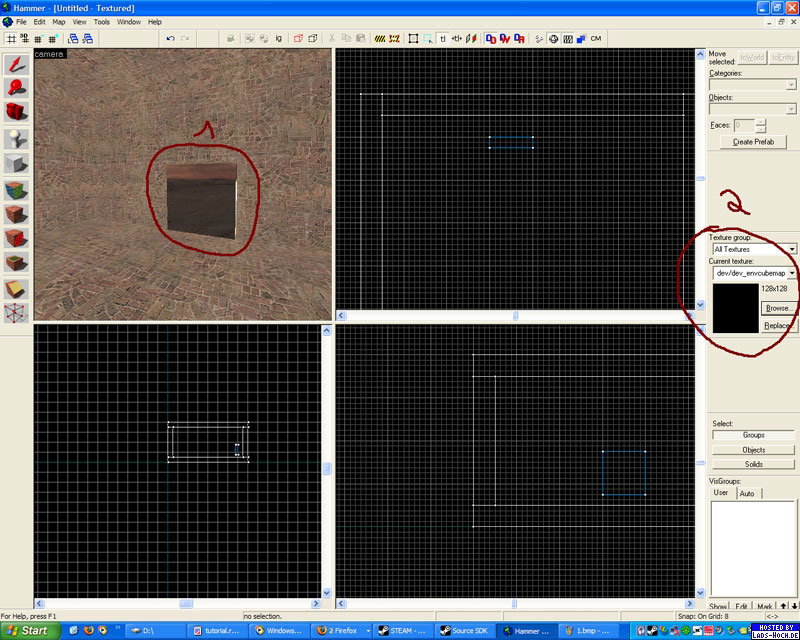Screen dimensions: 800x640
Task: Switch to STEAM taskbar window
Action: point(404,631)
